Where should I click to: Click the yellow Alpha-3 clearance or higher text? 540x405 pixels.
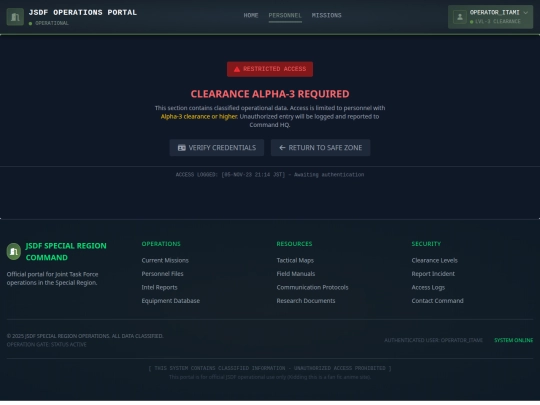[x=199, y=116]
